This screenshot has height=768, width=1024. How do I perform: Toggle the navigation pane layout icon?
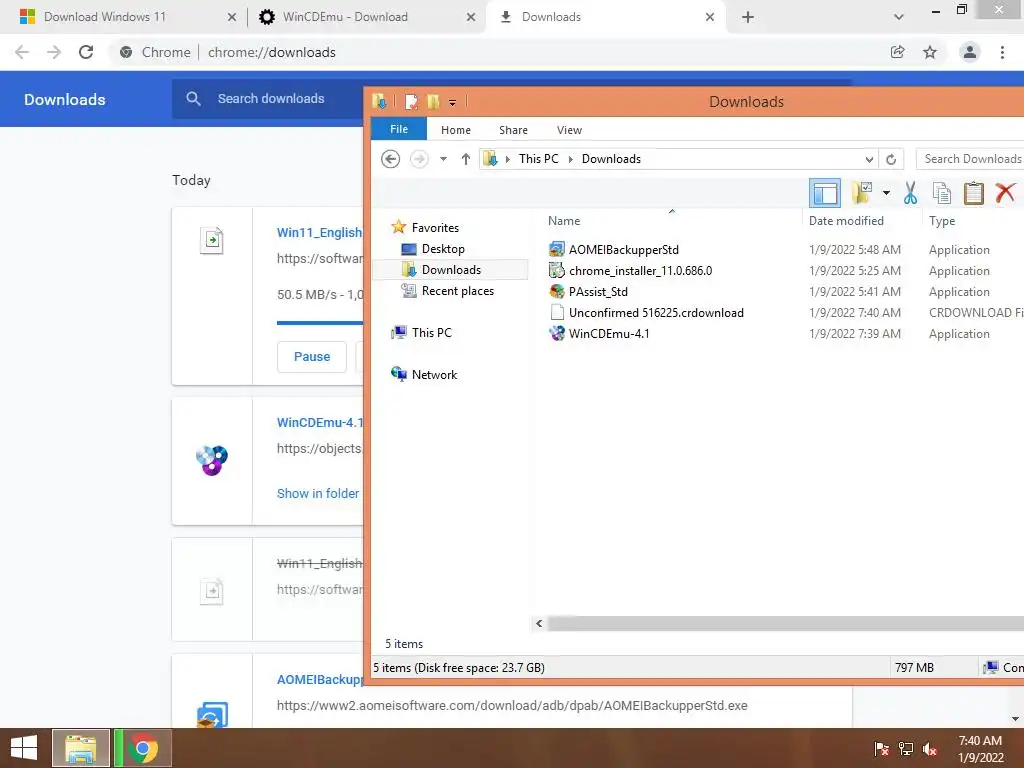click(825, 193)
